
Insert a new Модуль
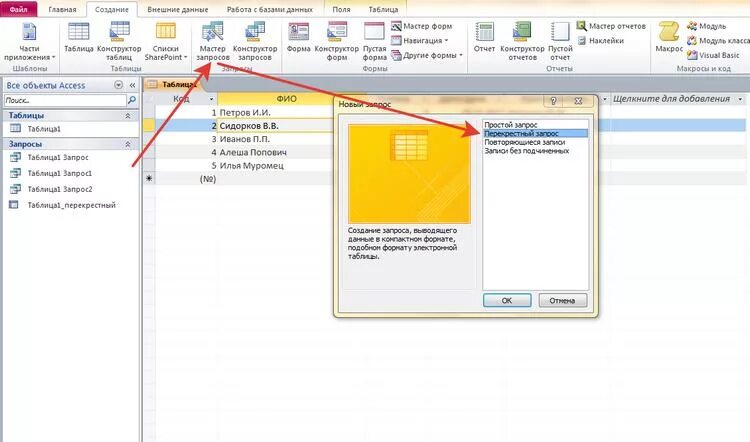[706, 26]
